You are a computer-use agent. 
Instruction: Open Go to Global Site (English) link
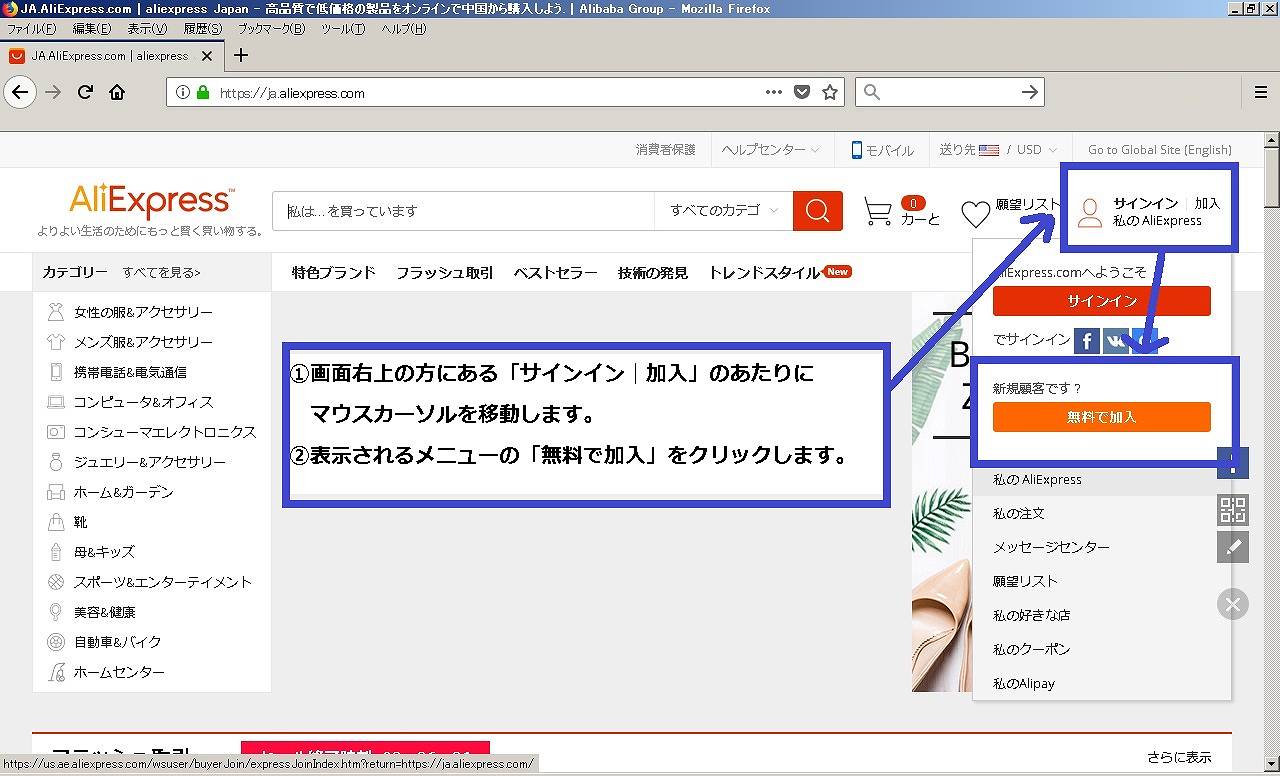(1160, 150)
